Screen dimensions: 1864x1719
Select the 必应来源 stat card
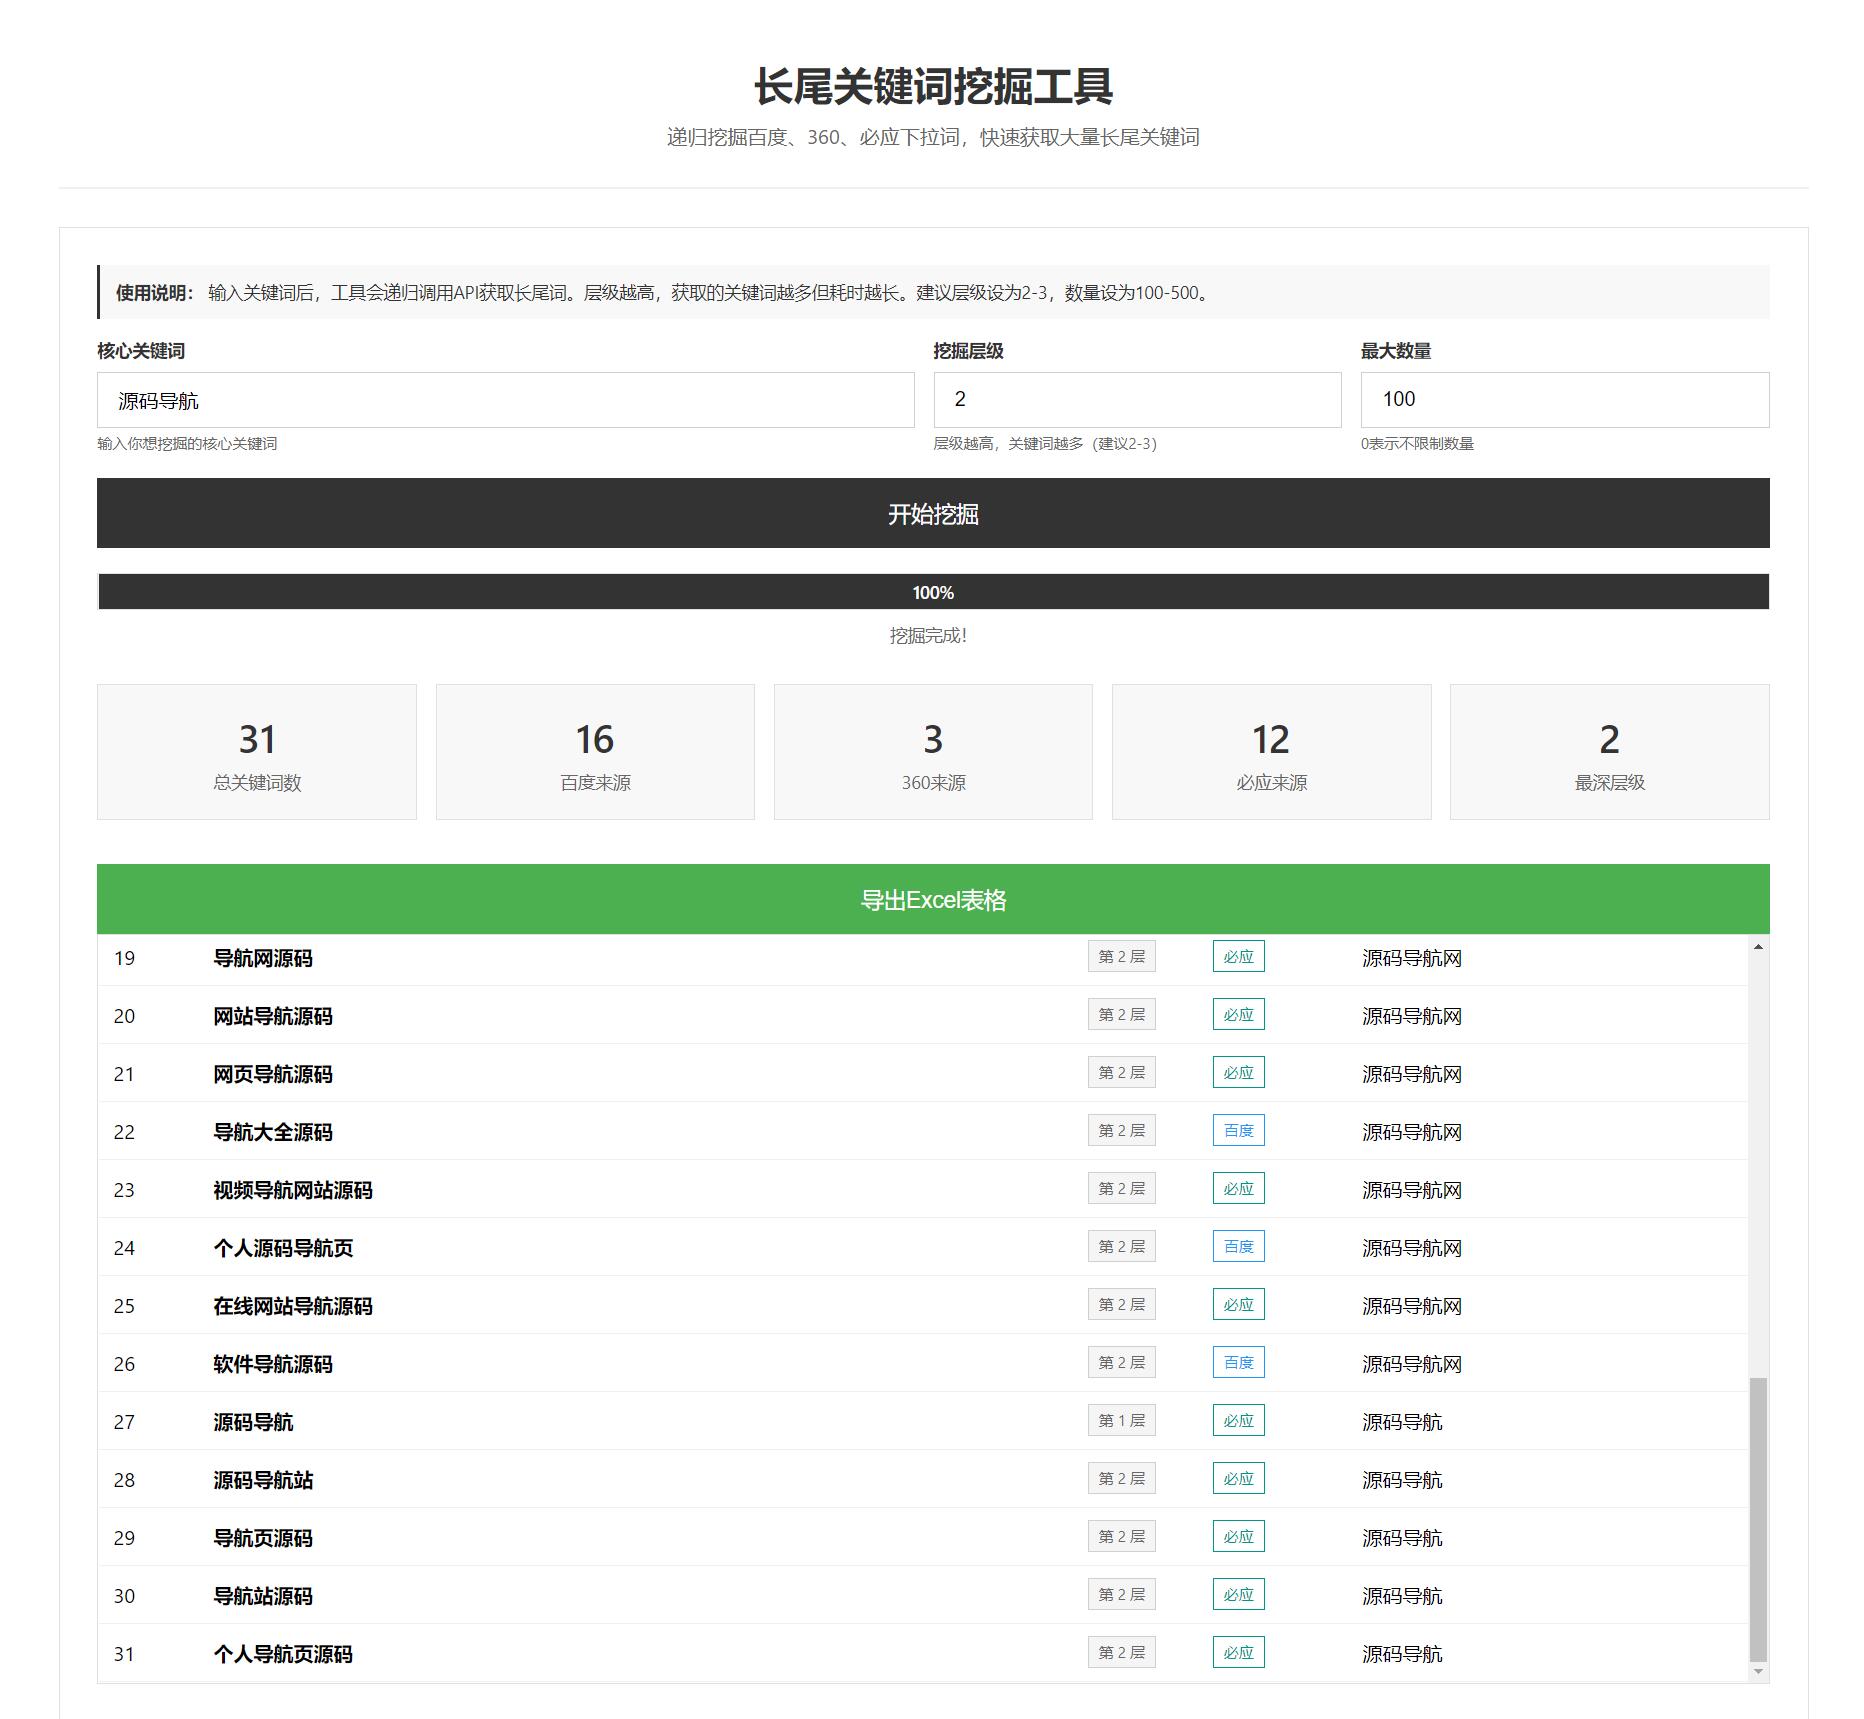(1271, 752)
